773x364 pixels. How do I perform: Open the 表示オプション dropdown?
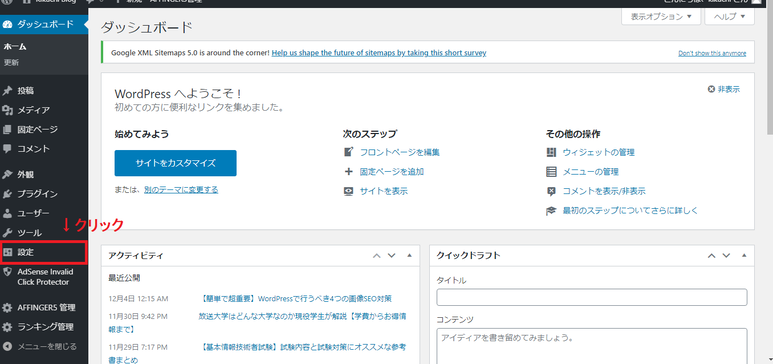coord(662,17)
